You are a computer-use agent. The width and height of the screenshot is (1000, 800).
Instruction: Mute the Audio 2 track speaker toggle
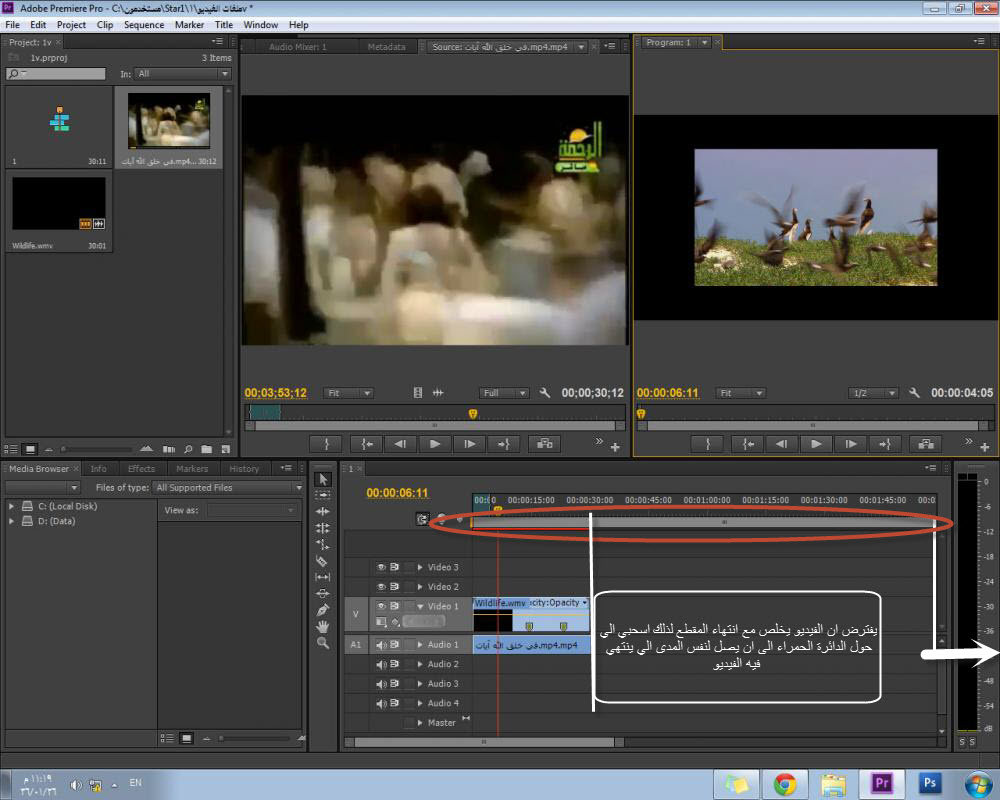coord(381,664)
